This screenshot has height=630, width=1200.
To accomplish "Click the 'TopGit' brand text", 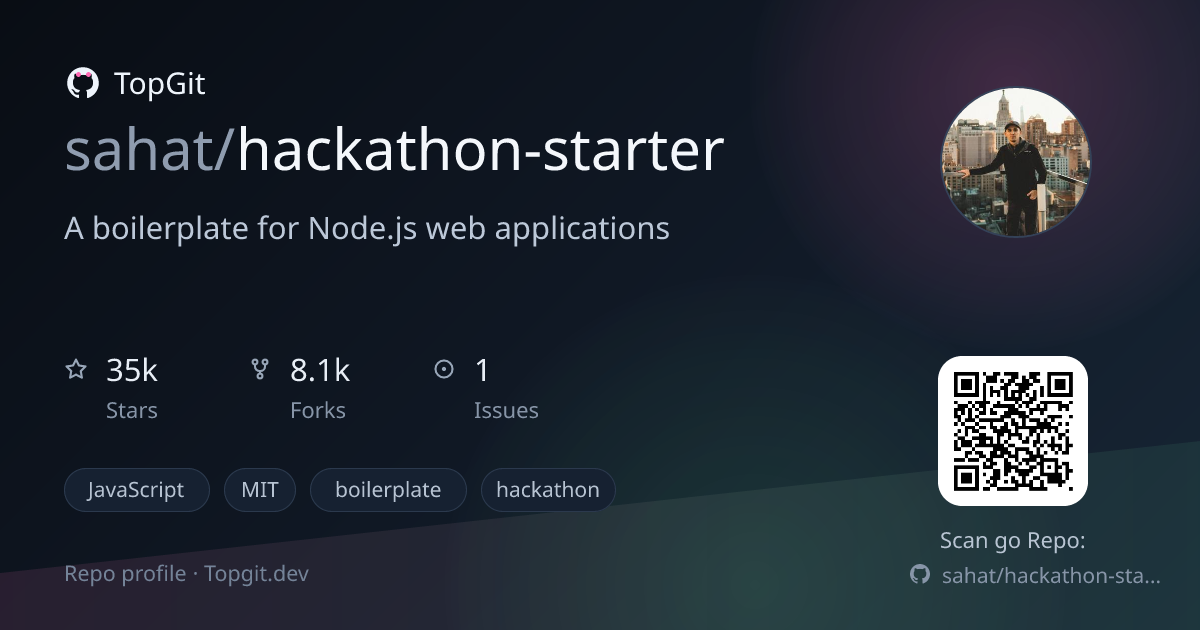I will click(160, 84).
